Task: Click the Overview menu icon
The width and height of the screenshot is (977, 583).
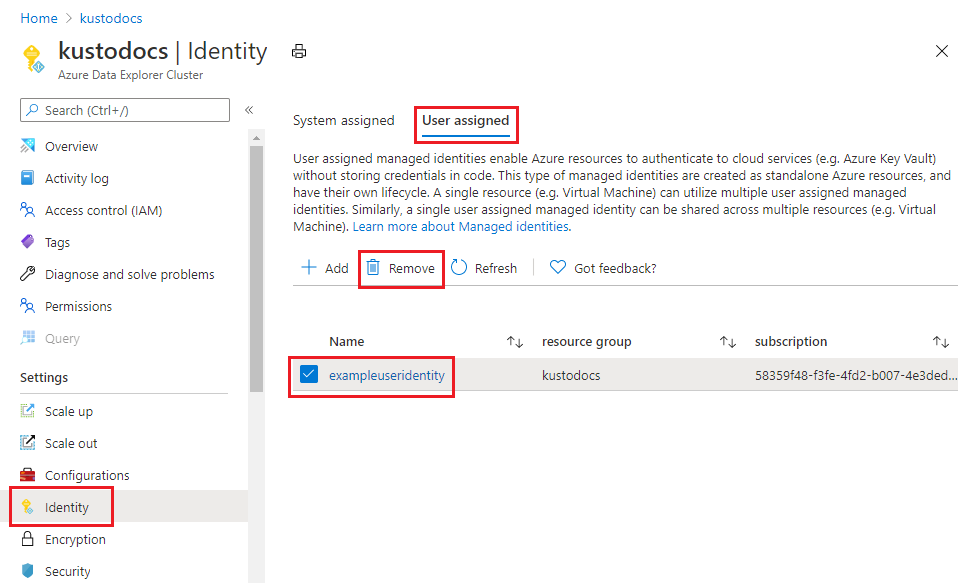Action: tap(27, 146)
